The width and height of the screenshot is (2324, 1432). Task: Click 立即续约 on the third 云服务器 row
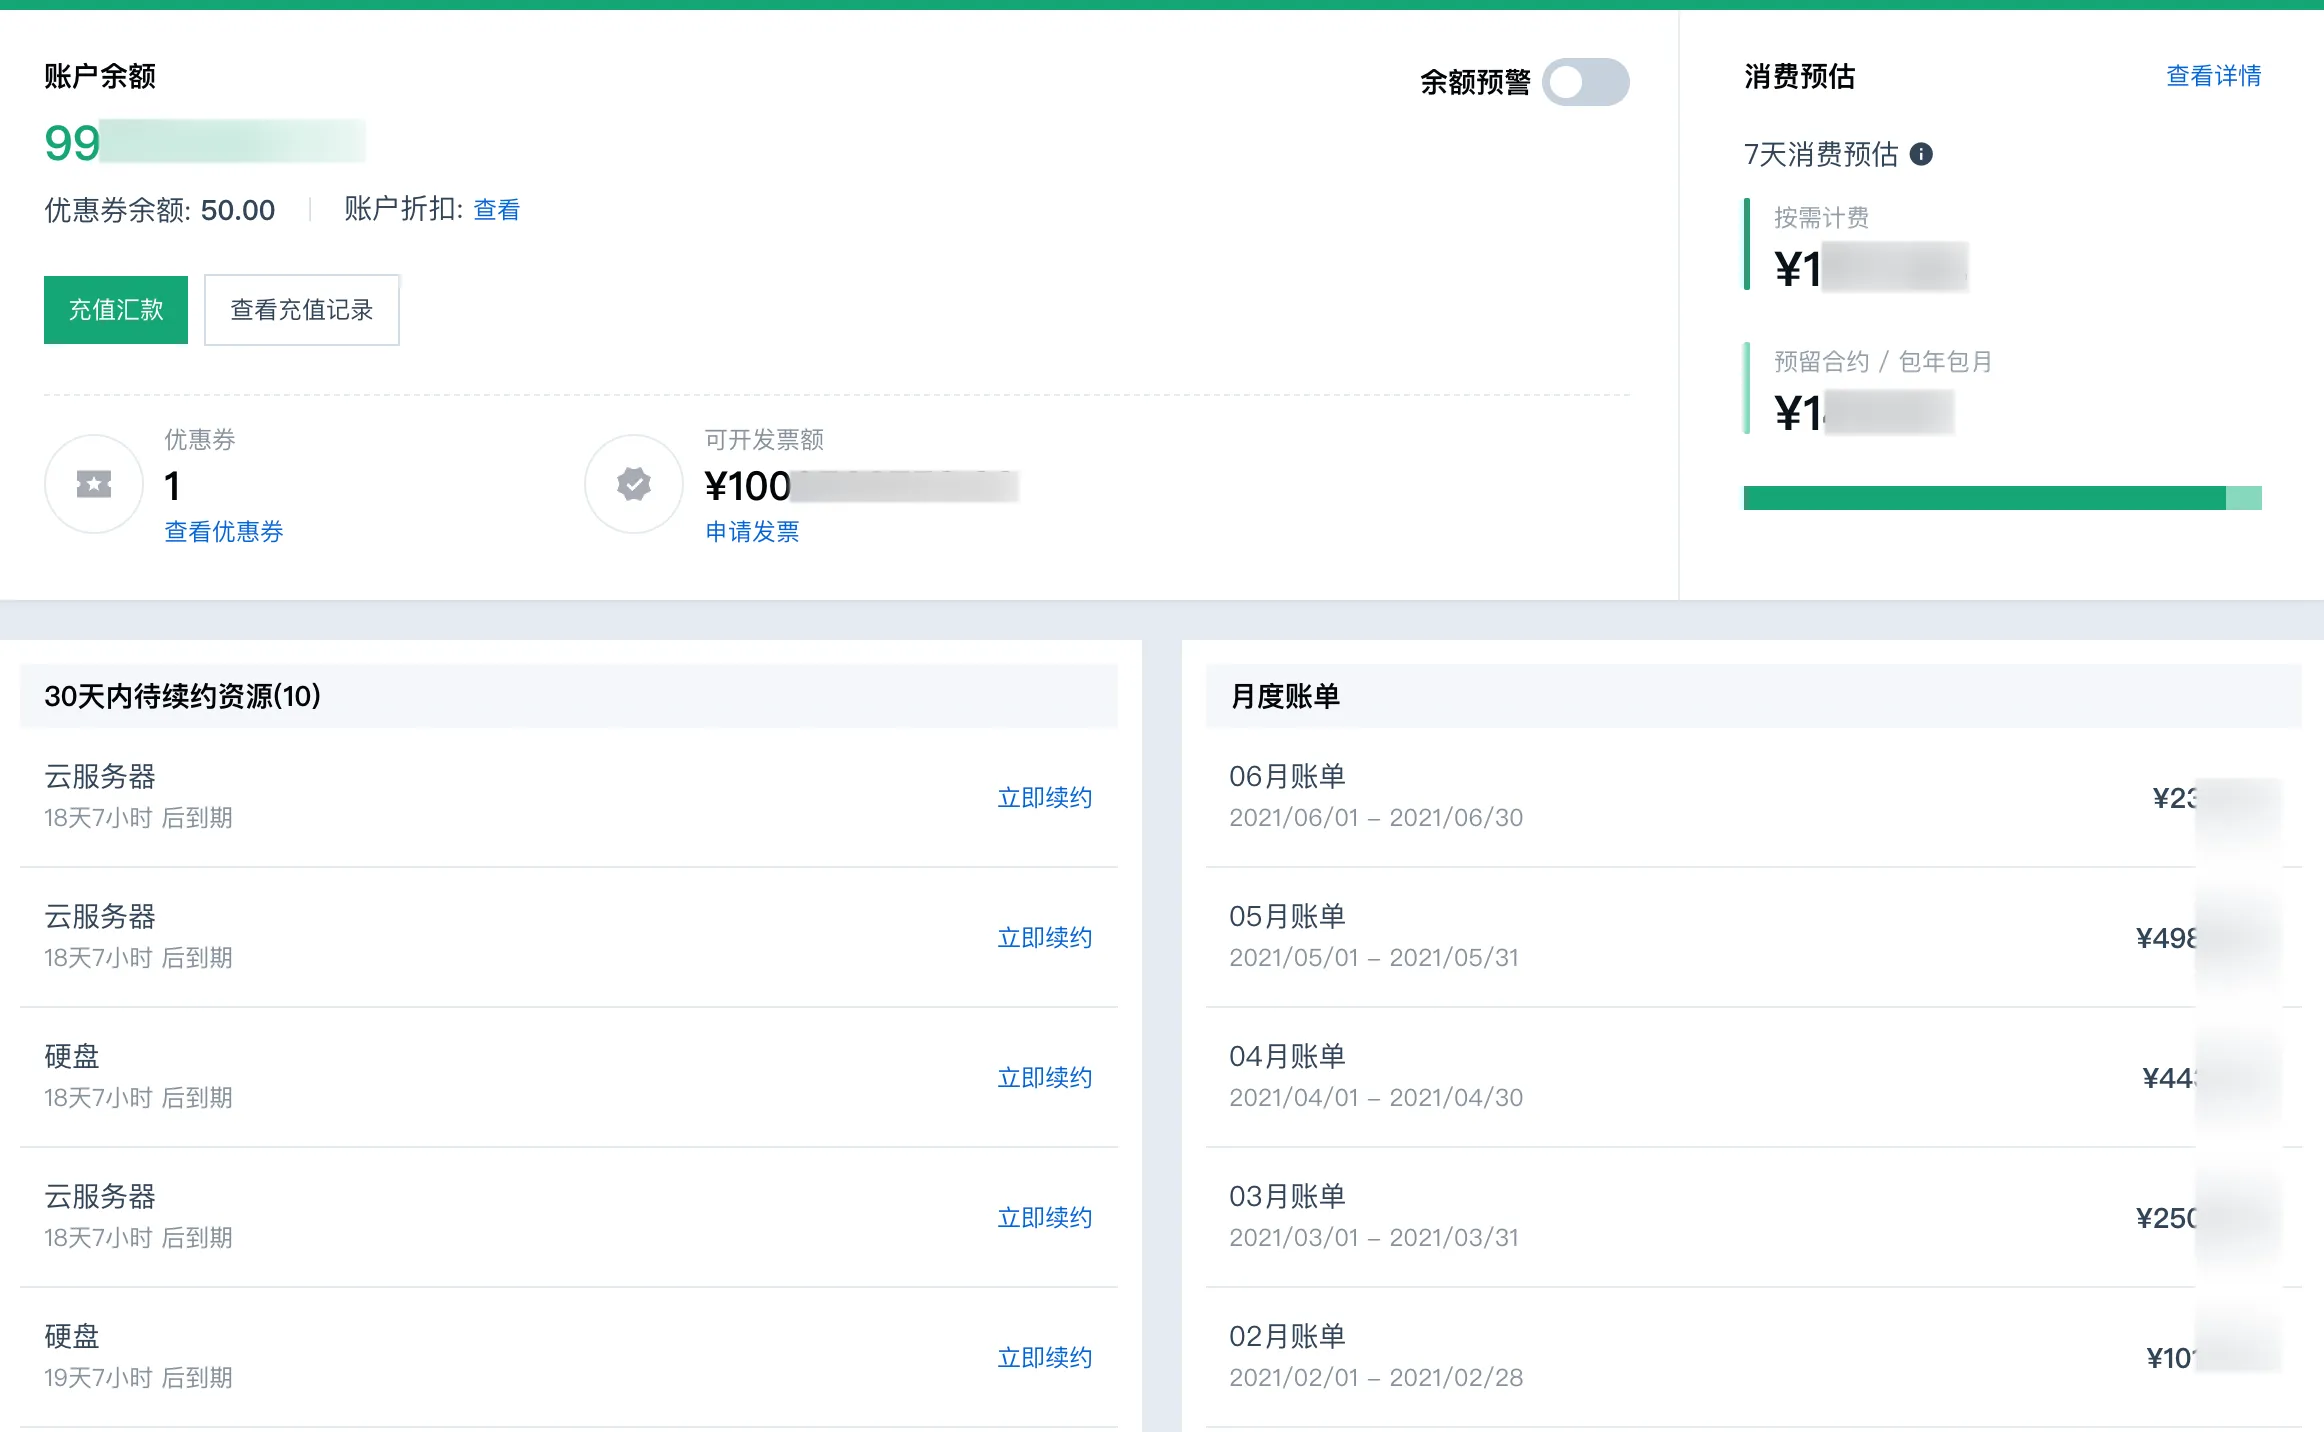coord(1044,1217)
